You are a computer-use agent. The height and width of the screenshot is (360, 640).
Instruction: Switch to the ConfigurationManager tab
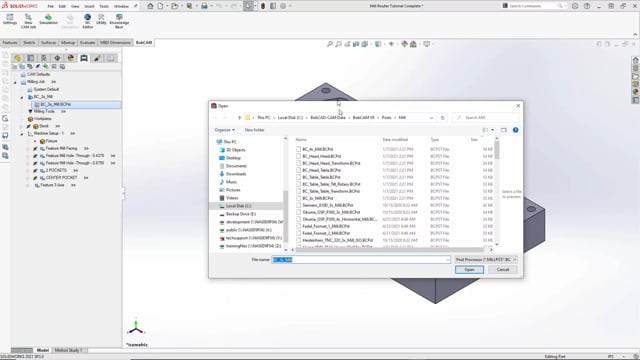coord(44,58)
